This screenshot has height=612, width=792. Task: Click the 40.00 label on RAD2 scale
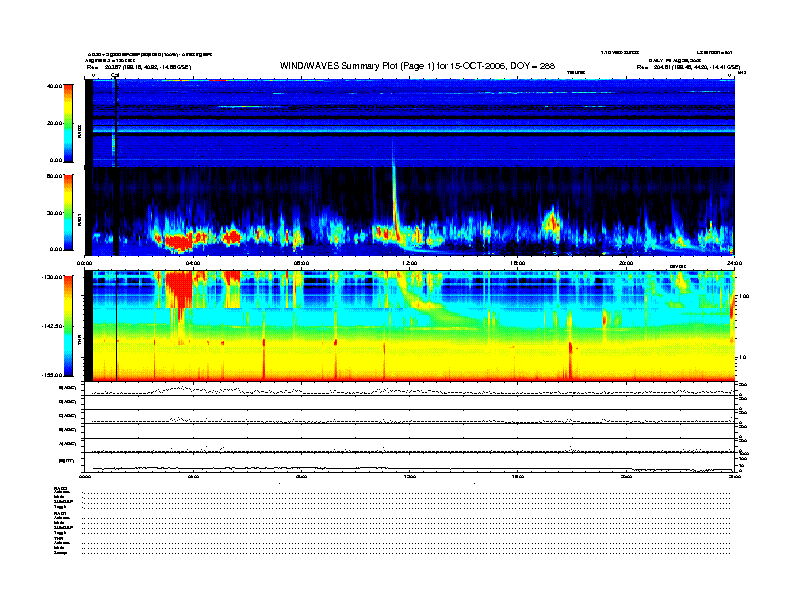(55, 86)
